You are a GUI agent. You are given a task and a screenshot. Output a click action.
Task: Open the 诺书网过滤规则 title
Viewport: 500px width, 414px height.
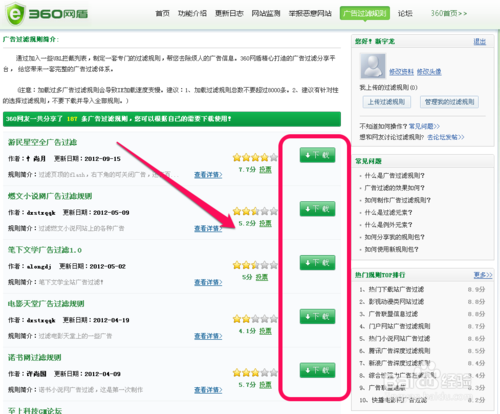pyautogui.click(x=35, y=358)
